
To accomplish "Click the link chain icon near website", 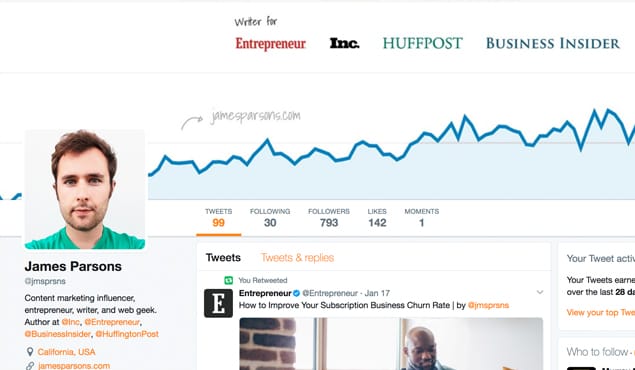I will tap(30, 366).
